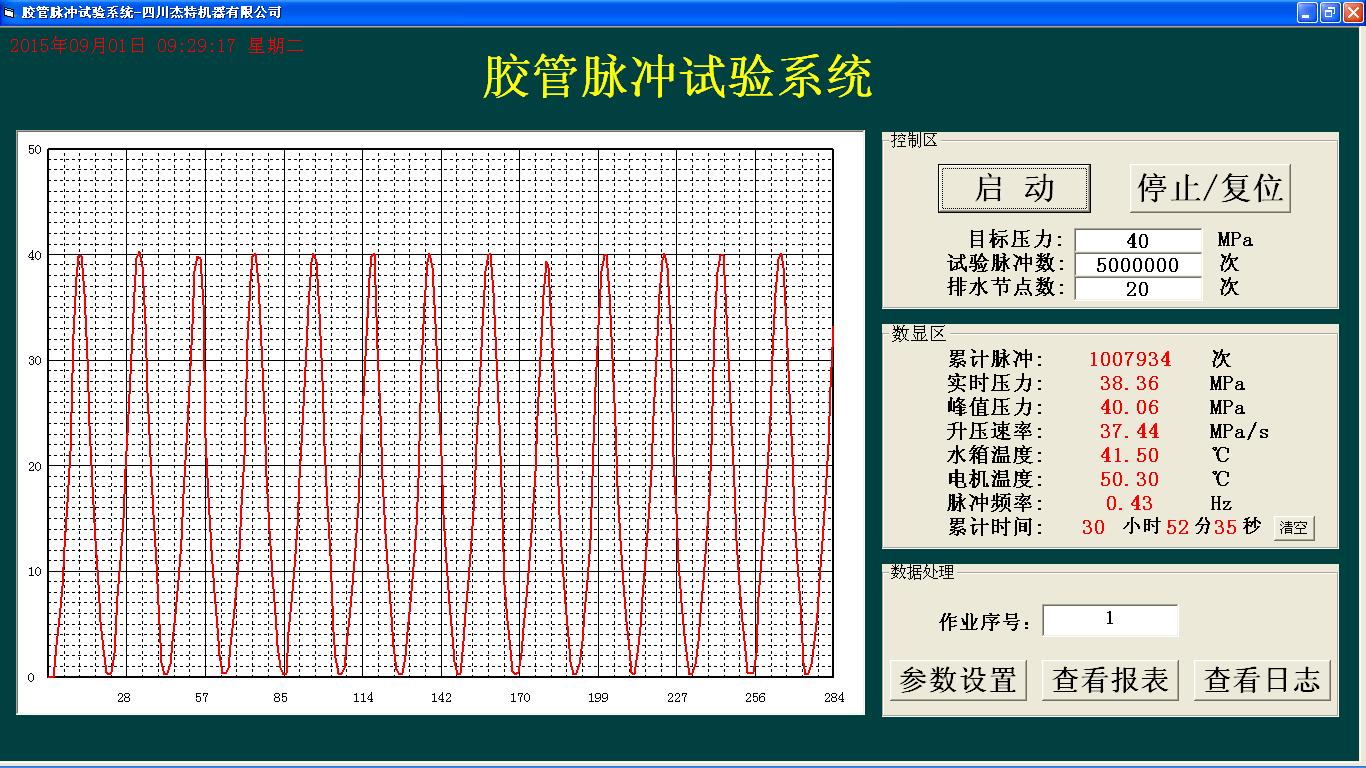
Task: Click the application icon in title bar
Action: click(x=10, y=12)
